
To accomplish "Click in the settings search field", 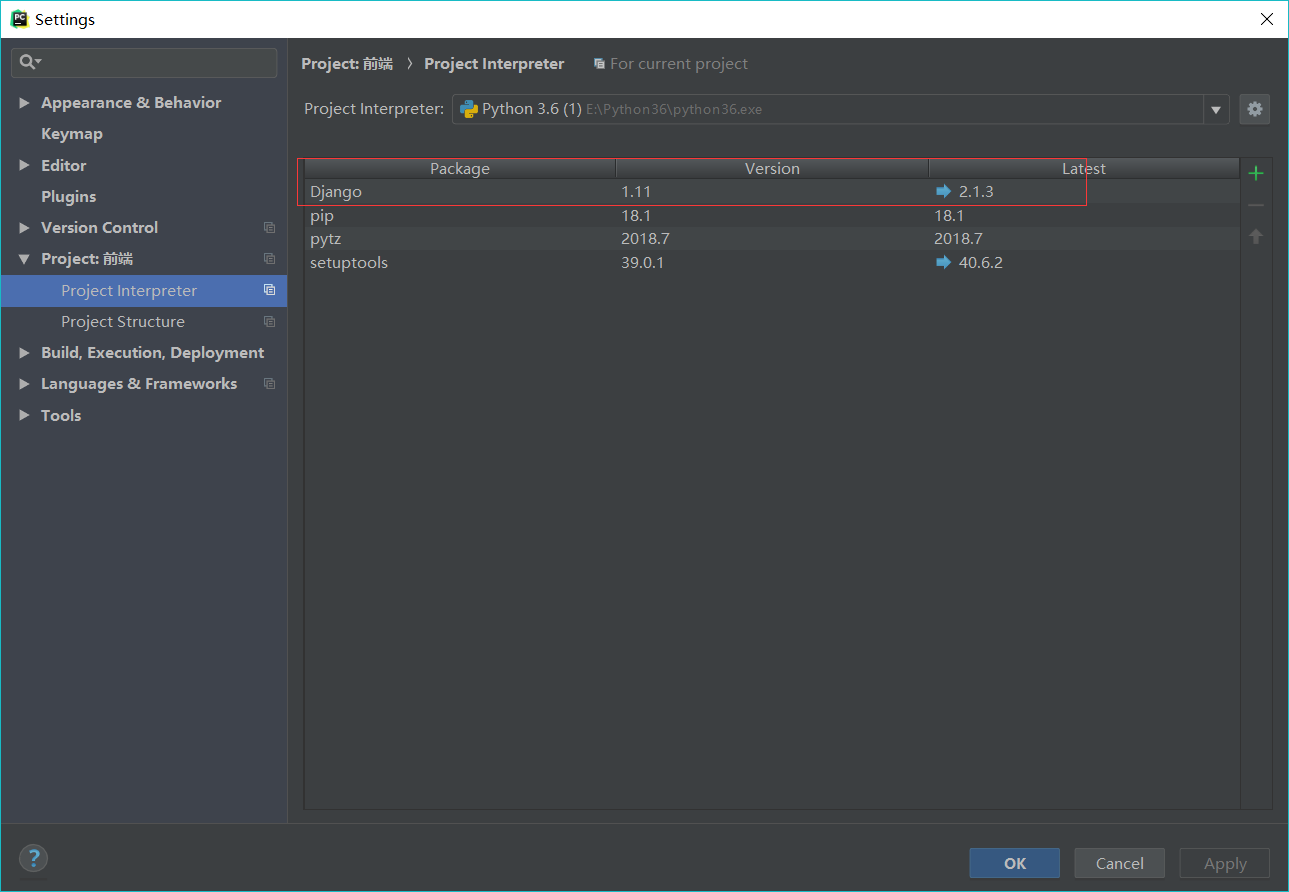I will [144, 62].
